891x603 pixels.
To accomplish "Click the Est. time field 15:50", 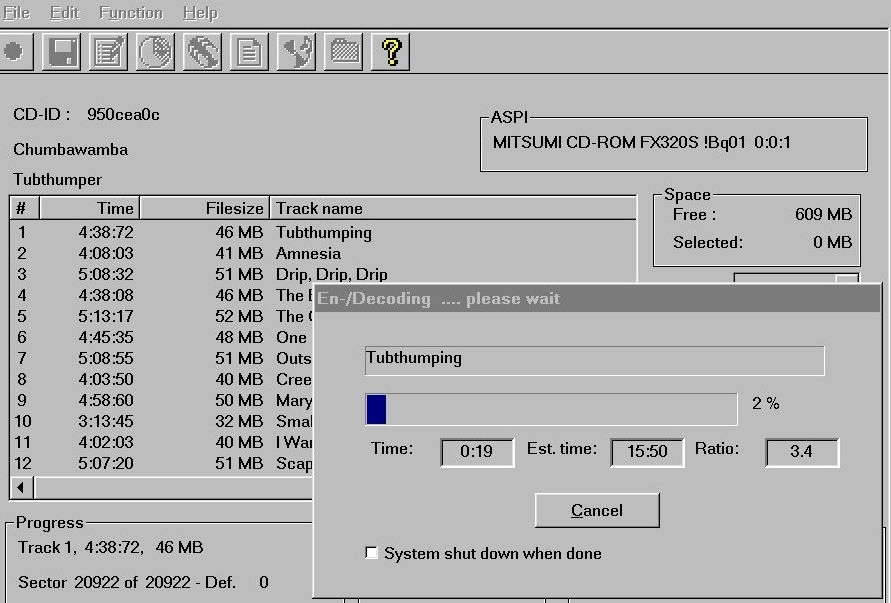I will (647, 452).
